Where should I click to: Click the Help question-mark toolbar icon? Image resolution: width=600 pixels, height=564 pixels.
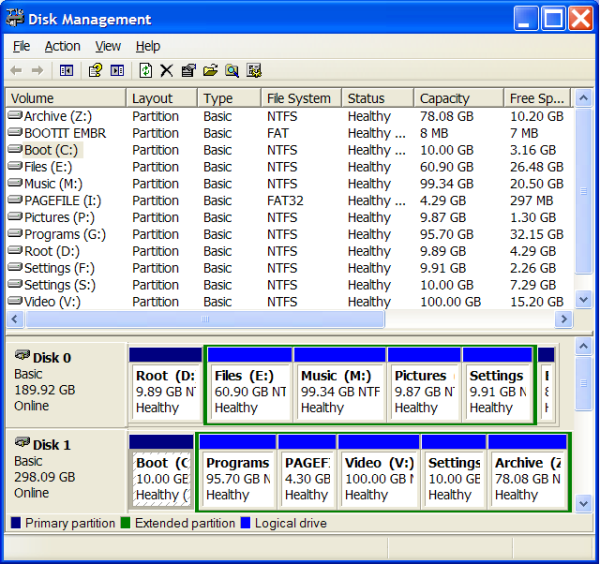click(x=95, y=70)
